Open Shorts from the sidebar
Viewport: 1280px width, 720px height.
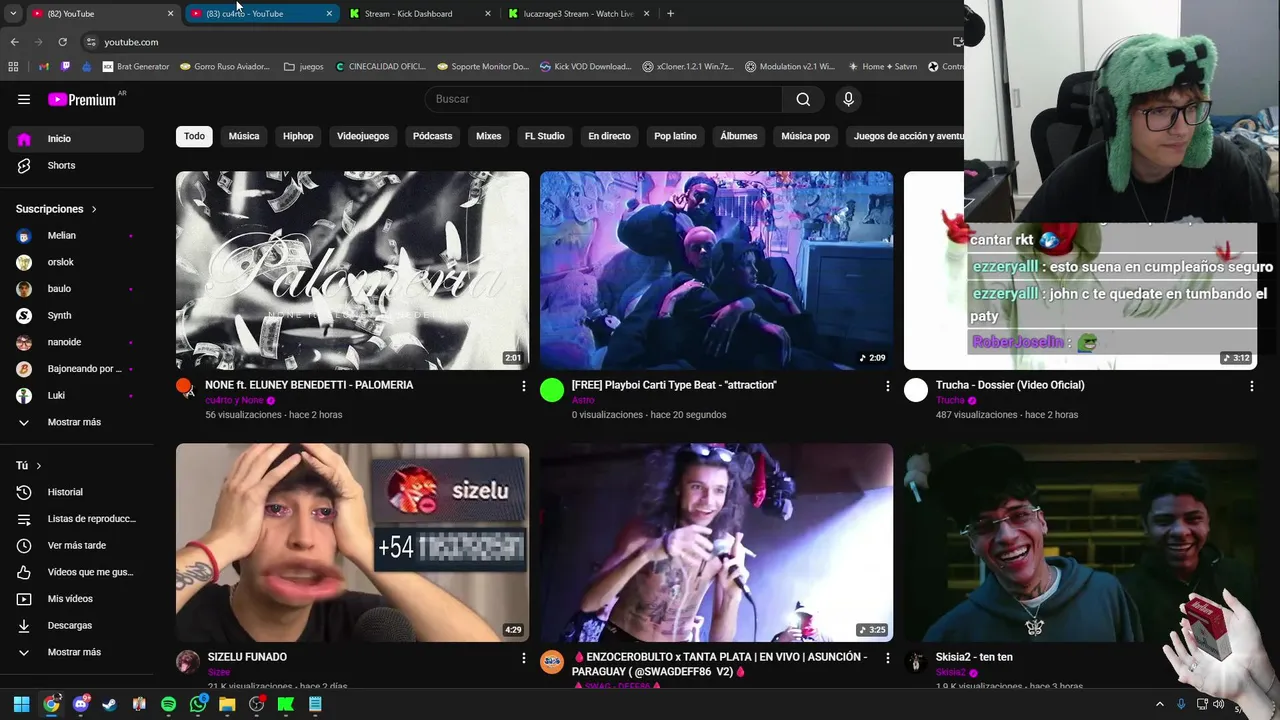point(76,165)
